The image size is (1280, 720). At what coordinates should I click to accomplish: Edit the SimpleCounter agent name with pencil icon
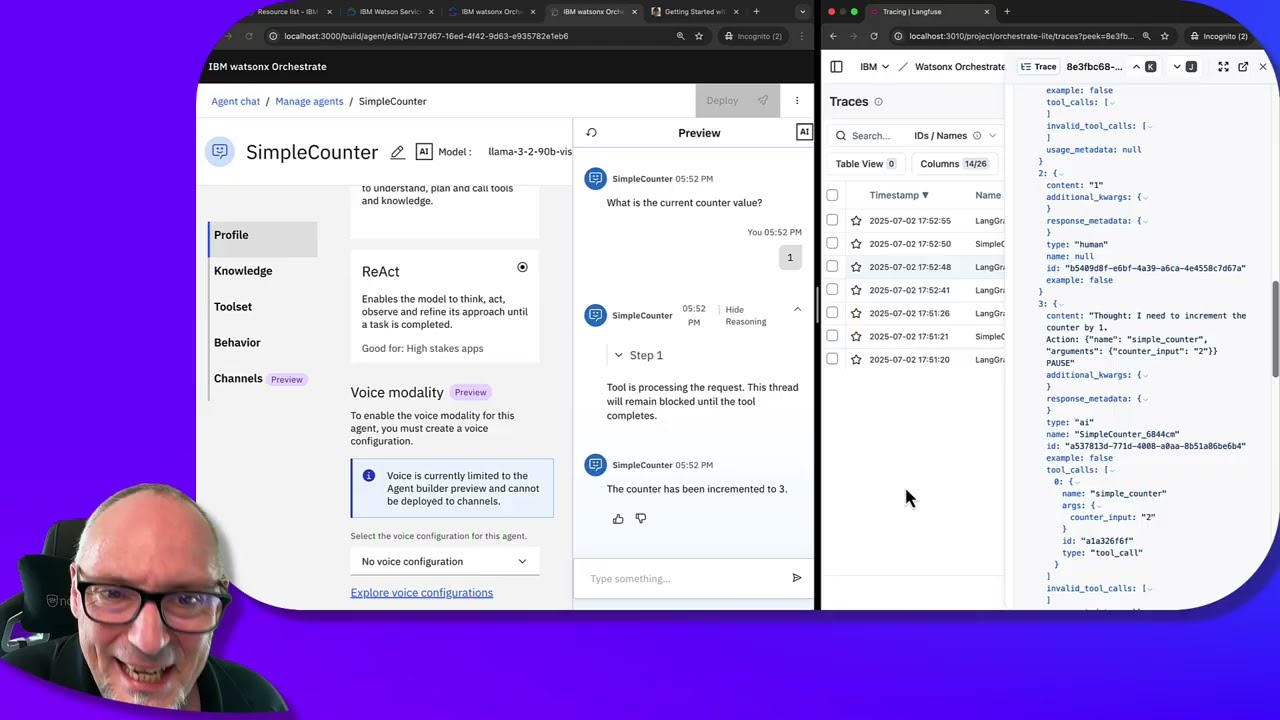[x=397, y=152]
